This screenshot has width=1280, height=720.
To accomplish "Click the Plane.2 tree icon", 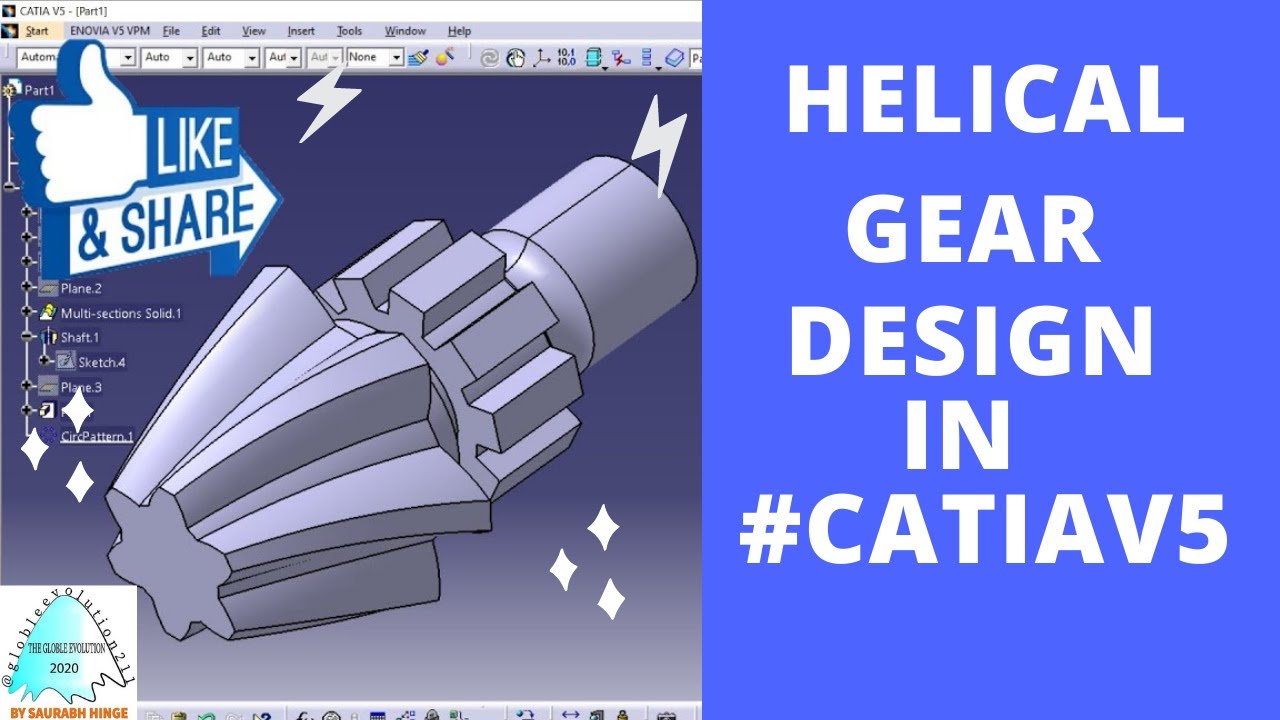I will coord(48,289).
